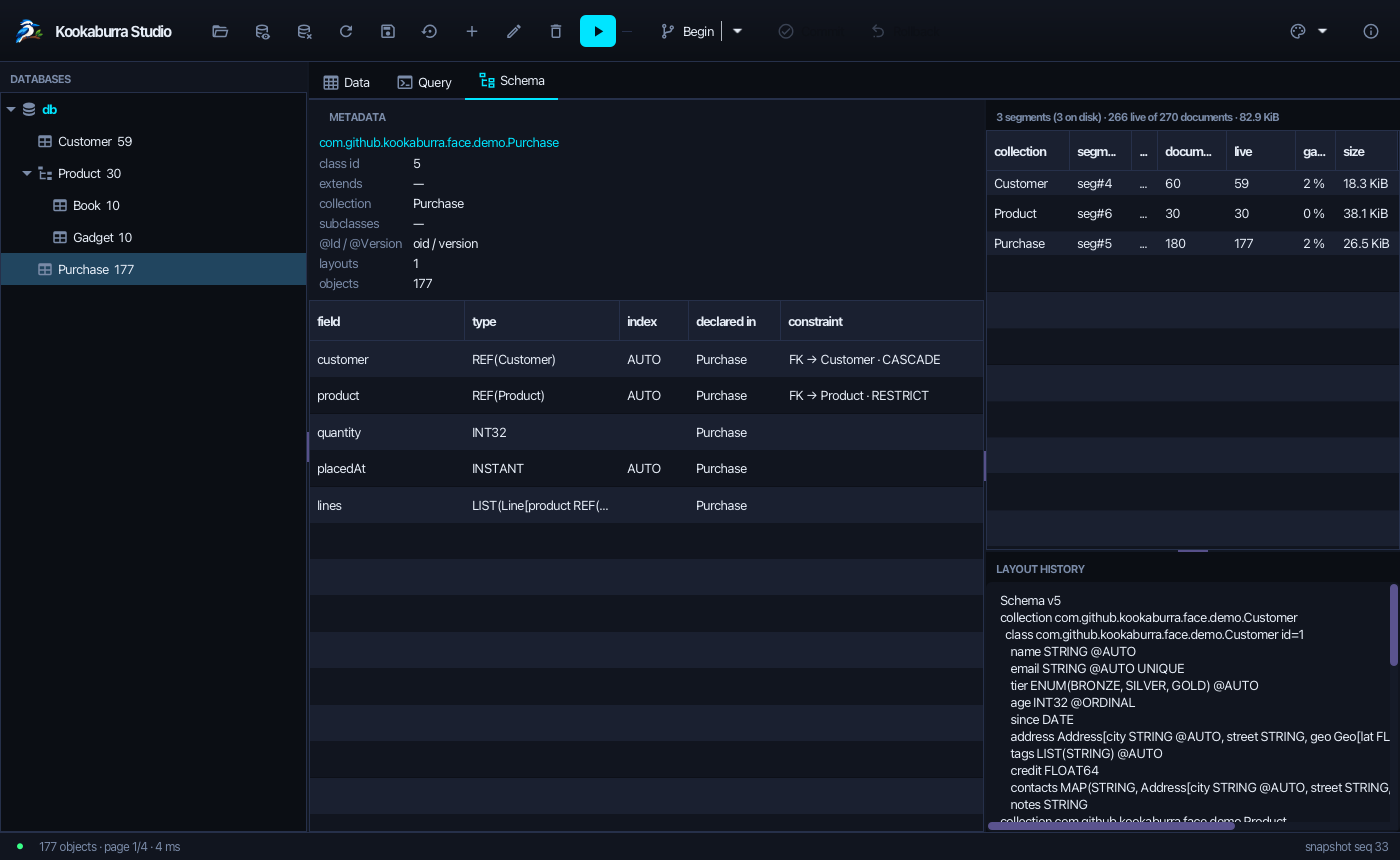Click Begin to start a transaction
Image resolution: width=1400 pixels, height=860 pixels.
(x=687, y=31)
